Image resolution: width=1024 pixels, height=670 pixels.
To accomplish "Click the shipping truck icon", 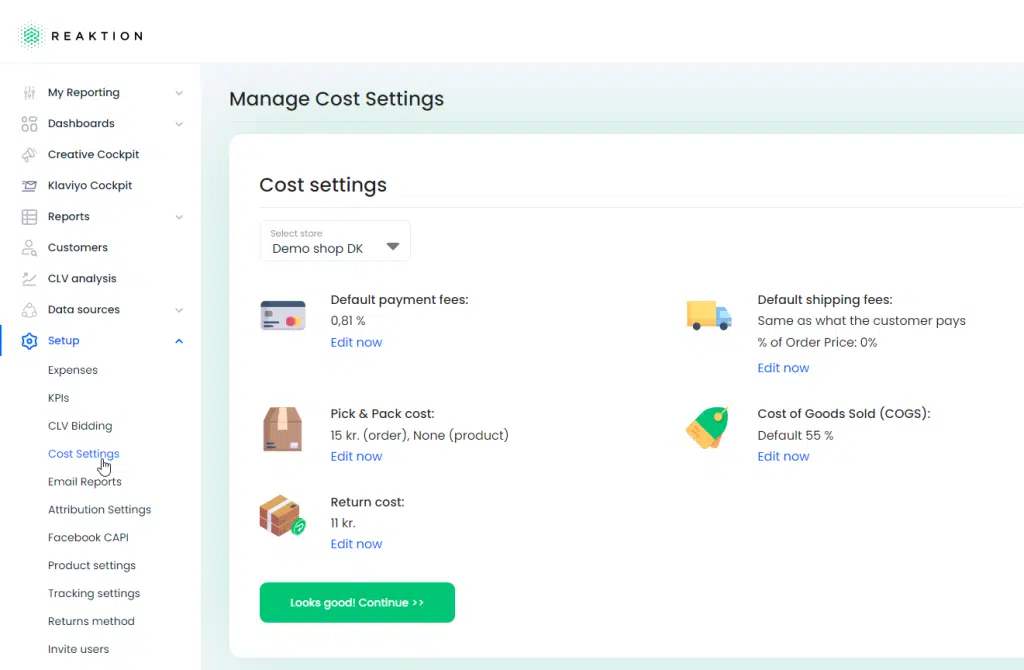I will [x=709, y=315].
